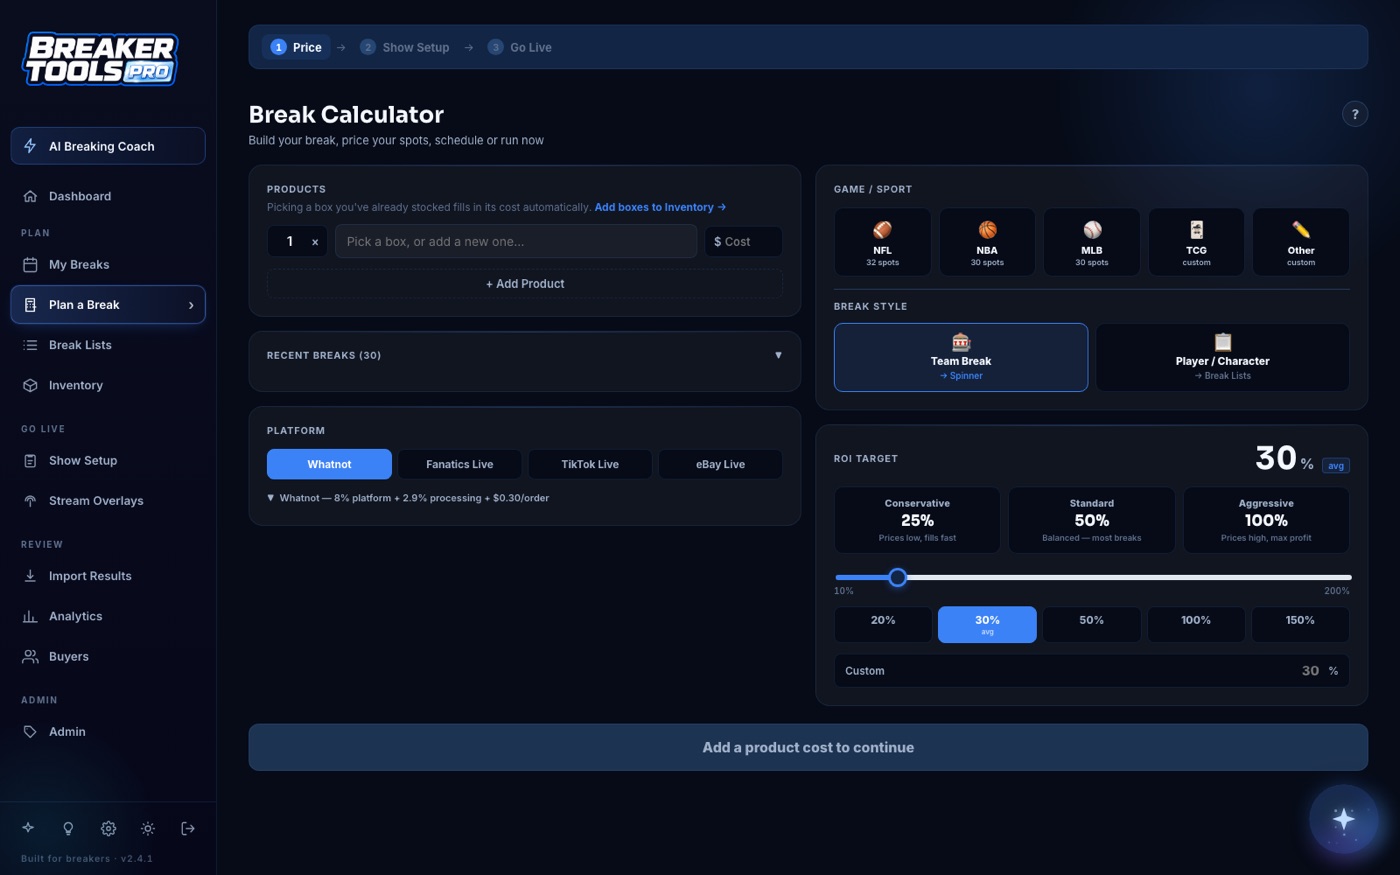
Task: Set ROI to 100% quick button
Action: tap(1196, 624)
